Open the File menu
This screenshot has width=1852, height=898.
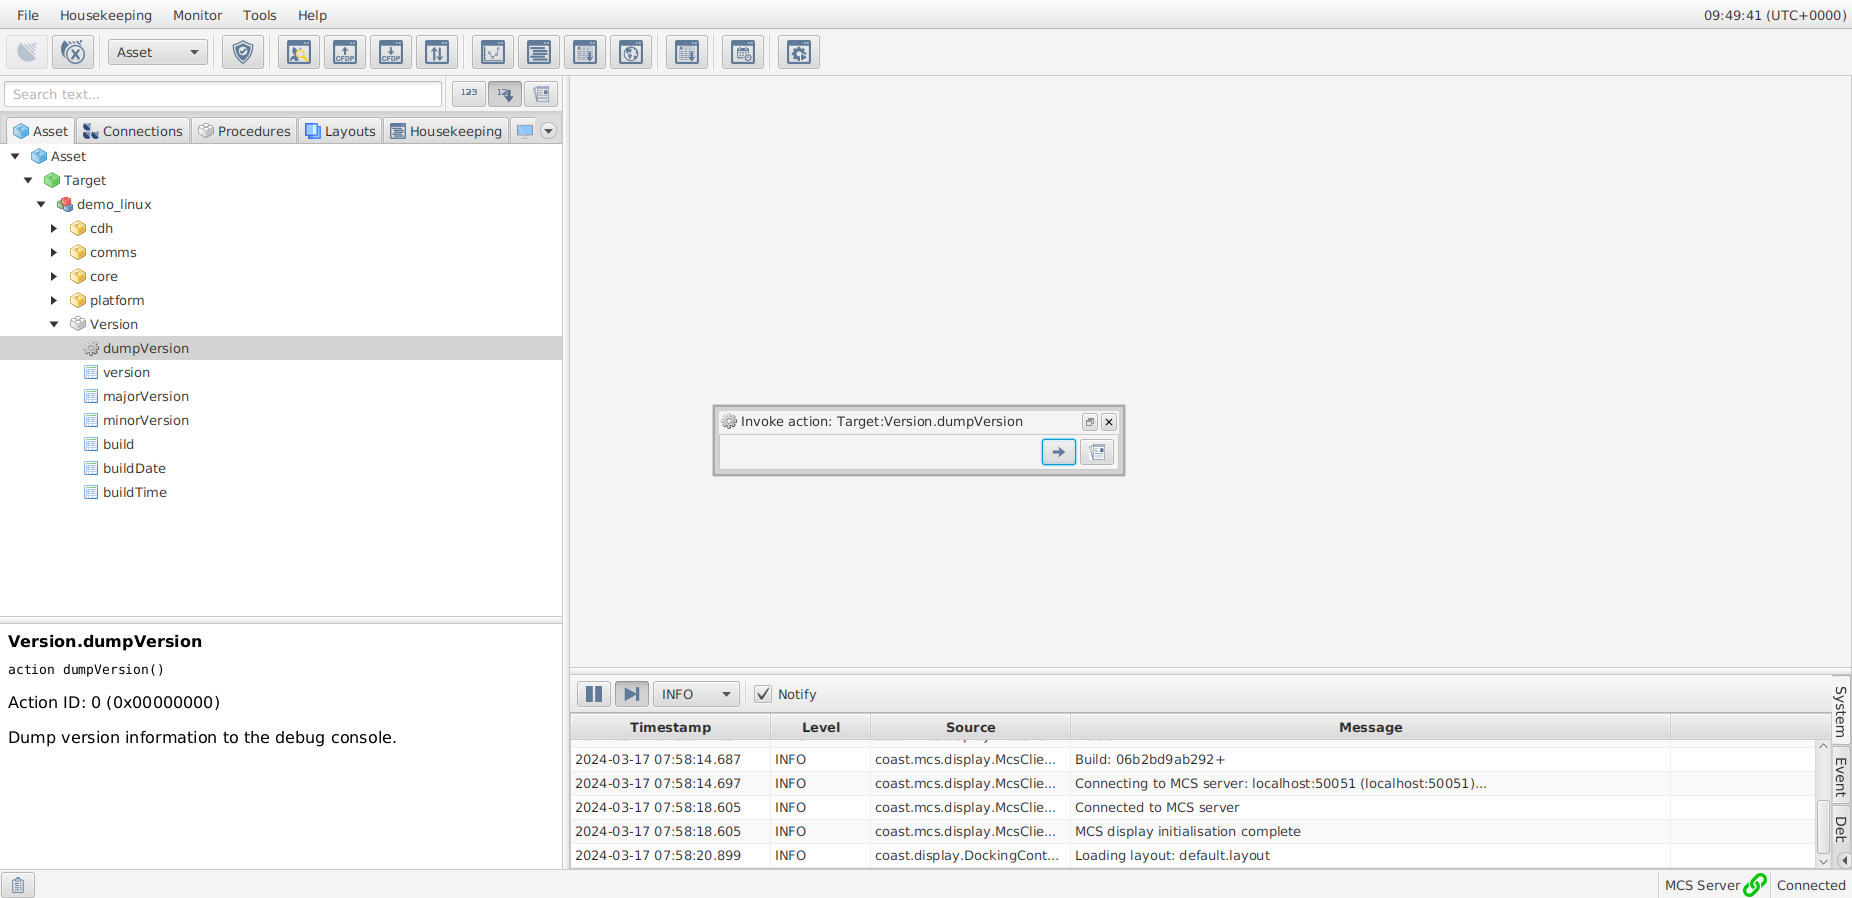click(x=28, y=15)
